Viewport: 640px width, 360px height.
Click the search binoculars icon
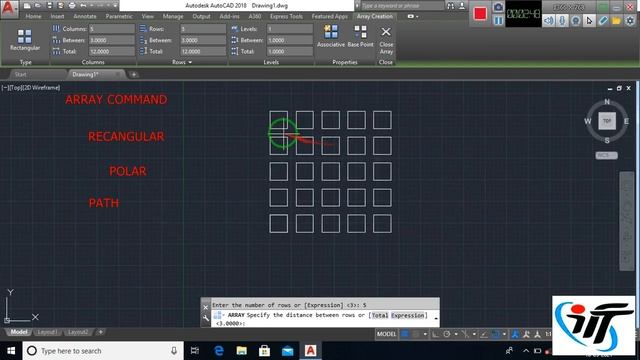[451, 6]
